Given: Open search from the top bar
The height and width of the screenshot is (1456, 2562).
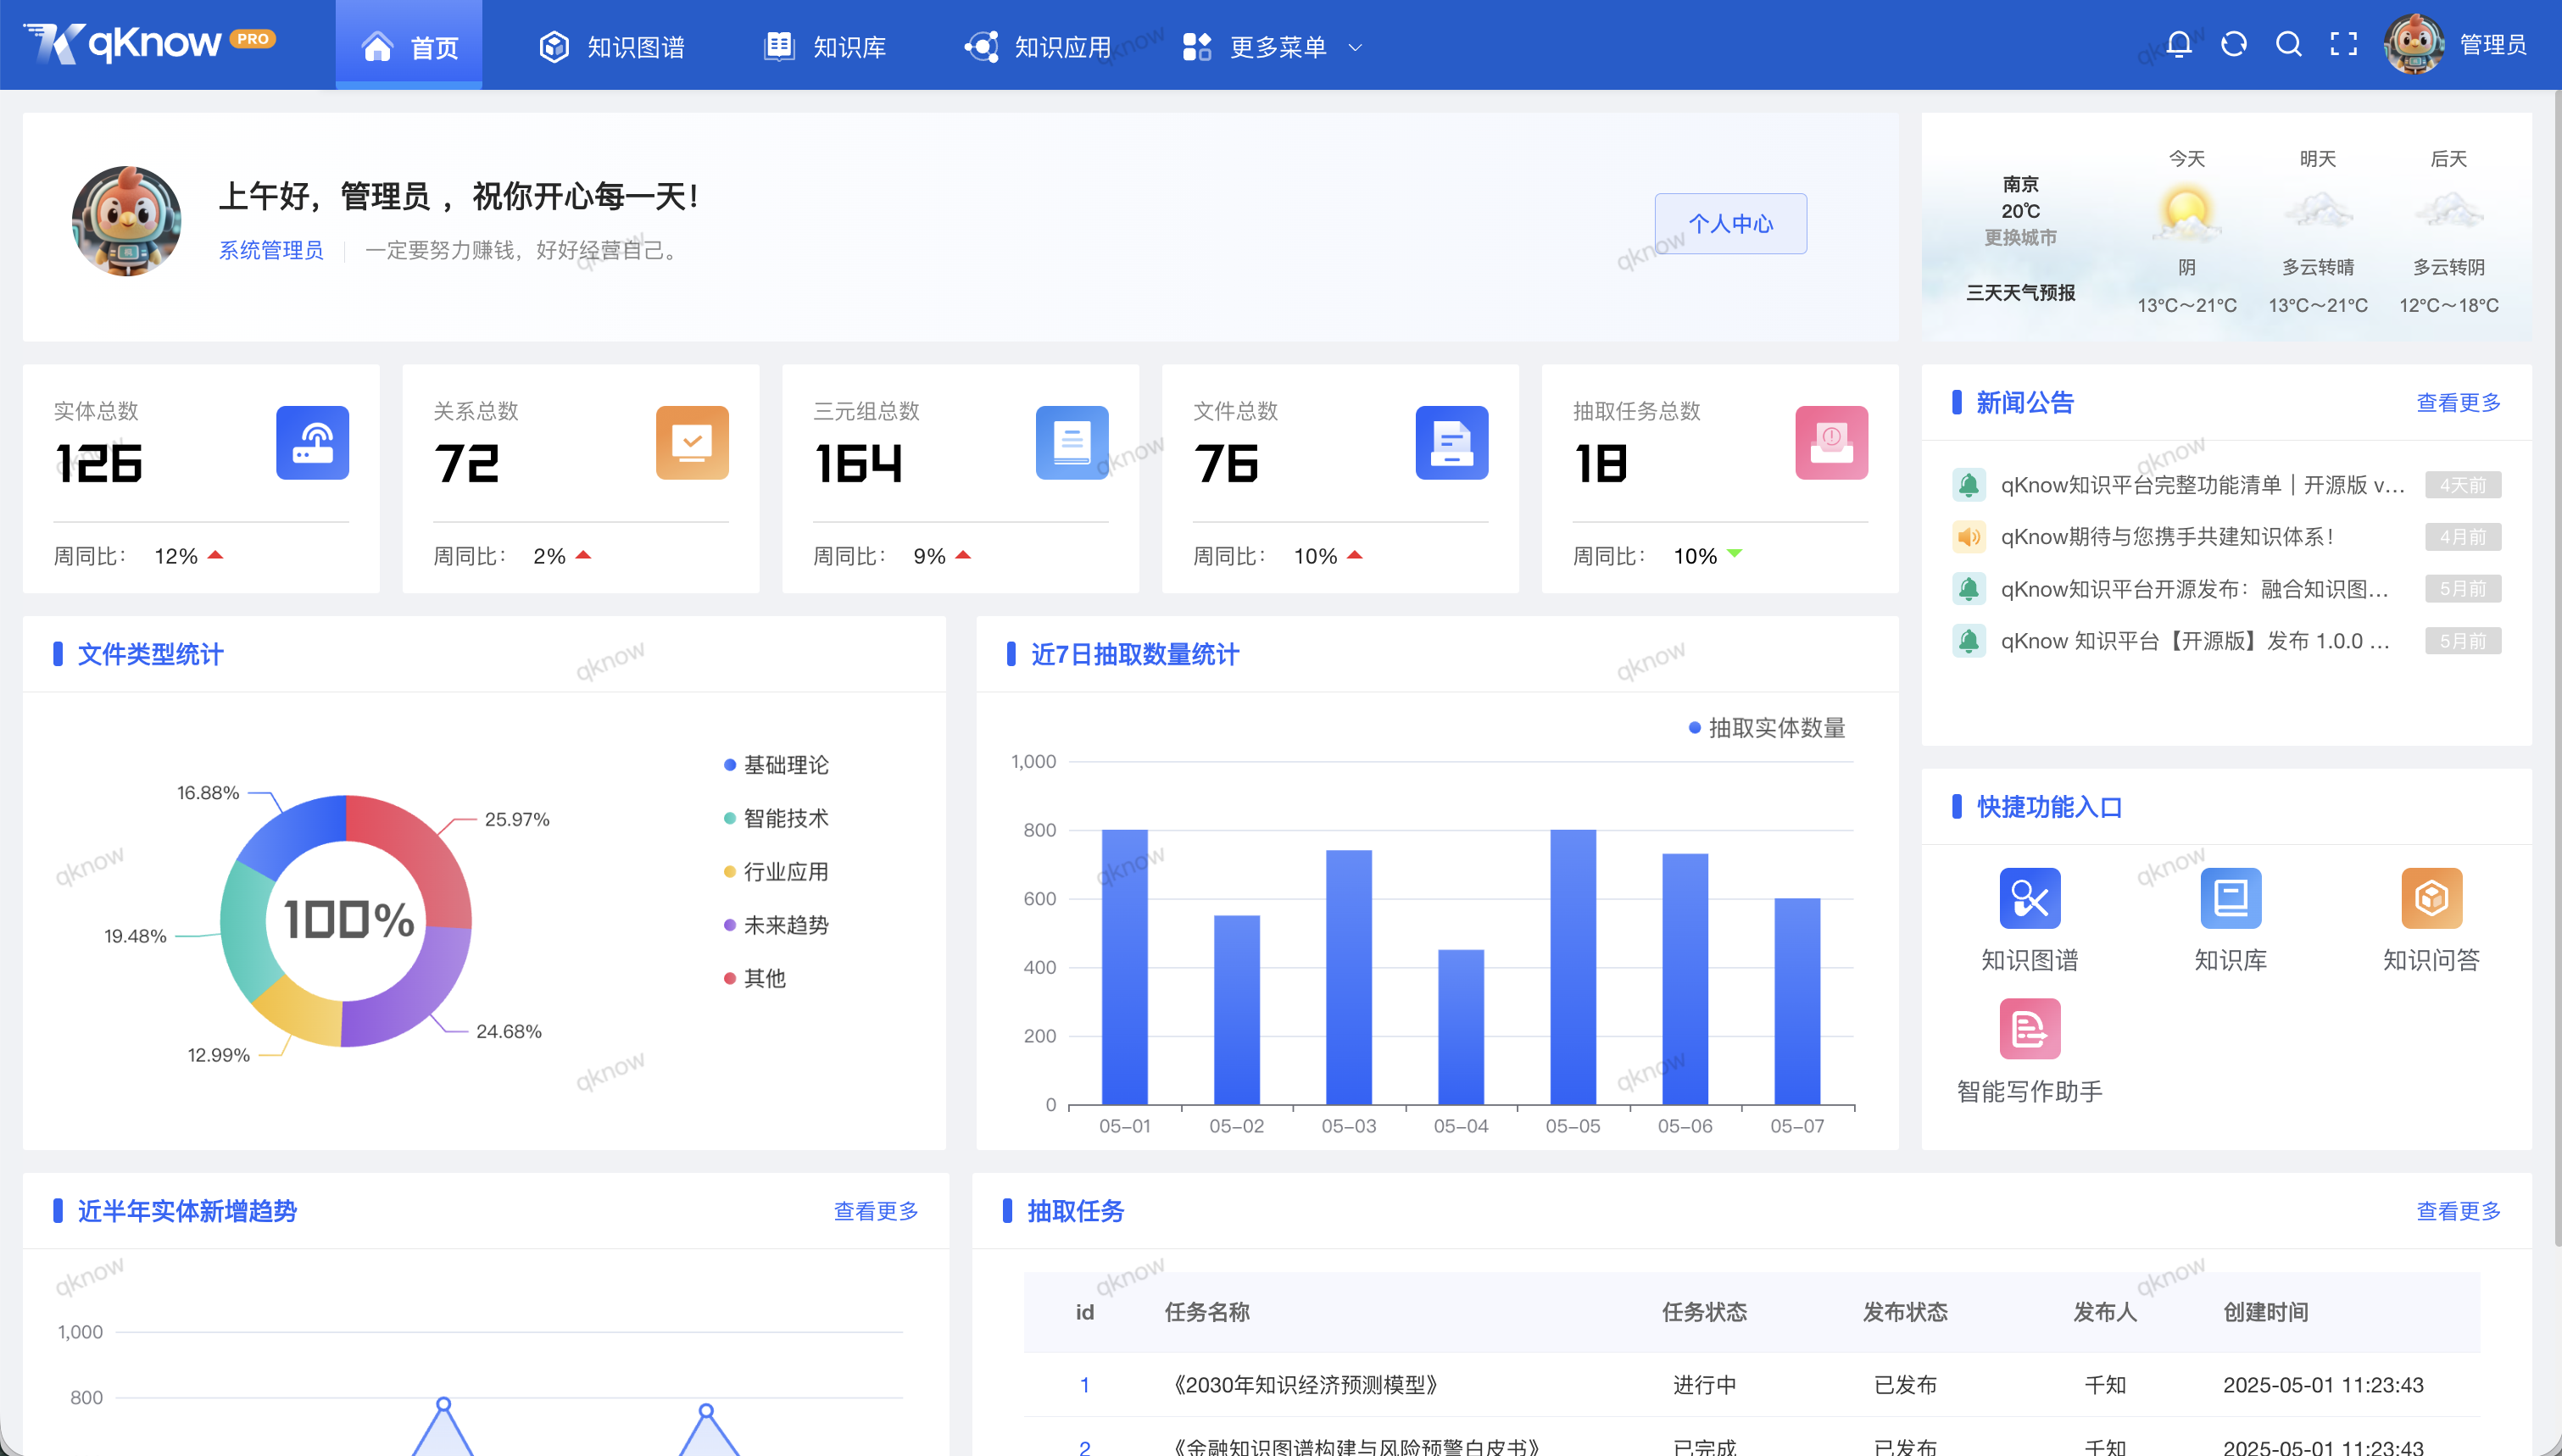Looking at the screenshot, I should tap(2288, 44).
